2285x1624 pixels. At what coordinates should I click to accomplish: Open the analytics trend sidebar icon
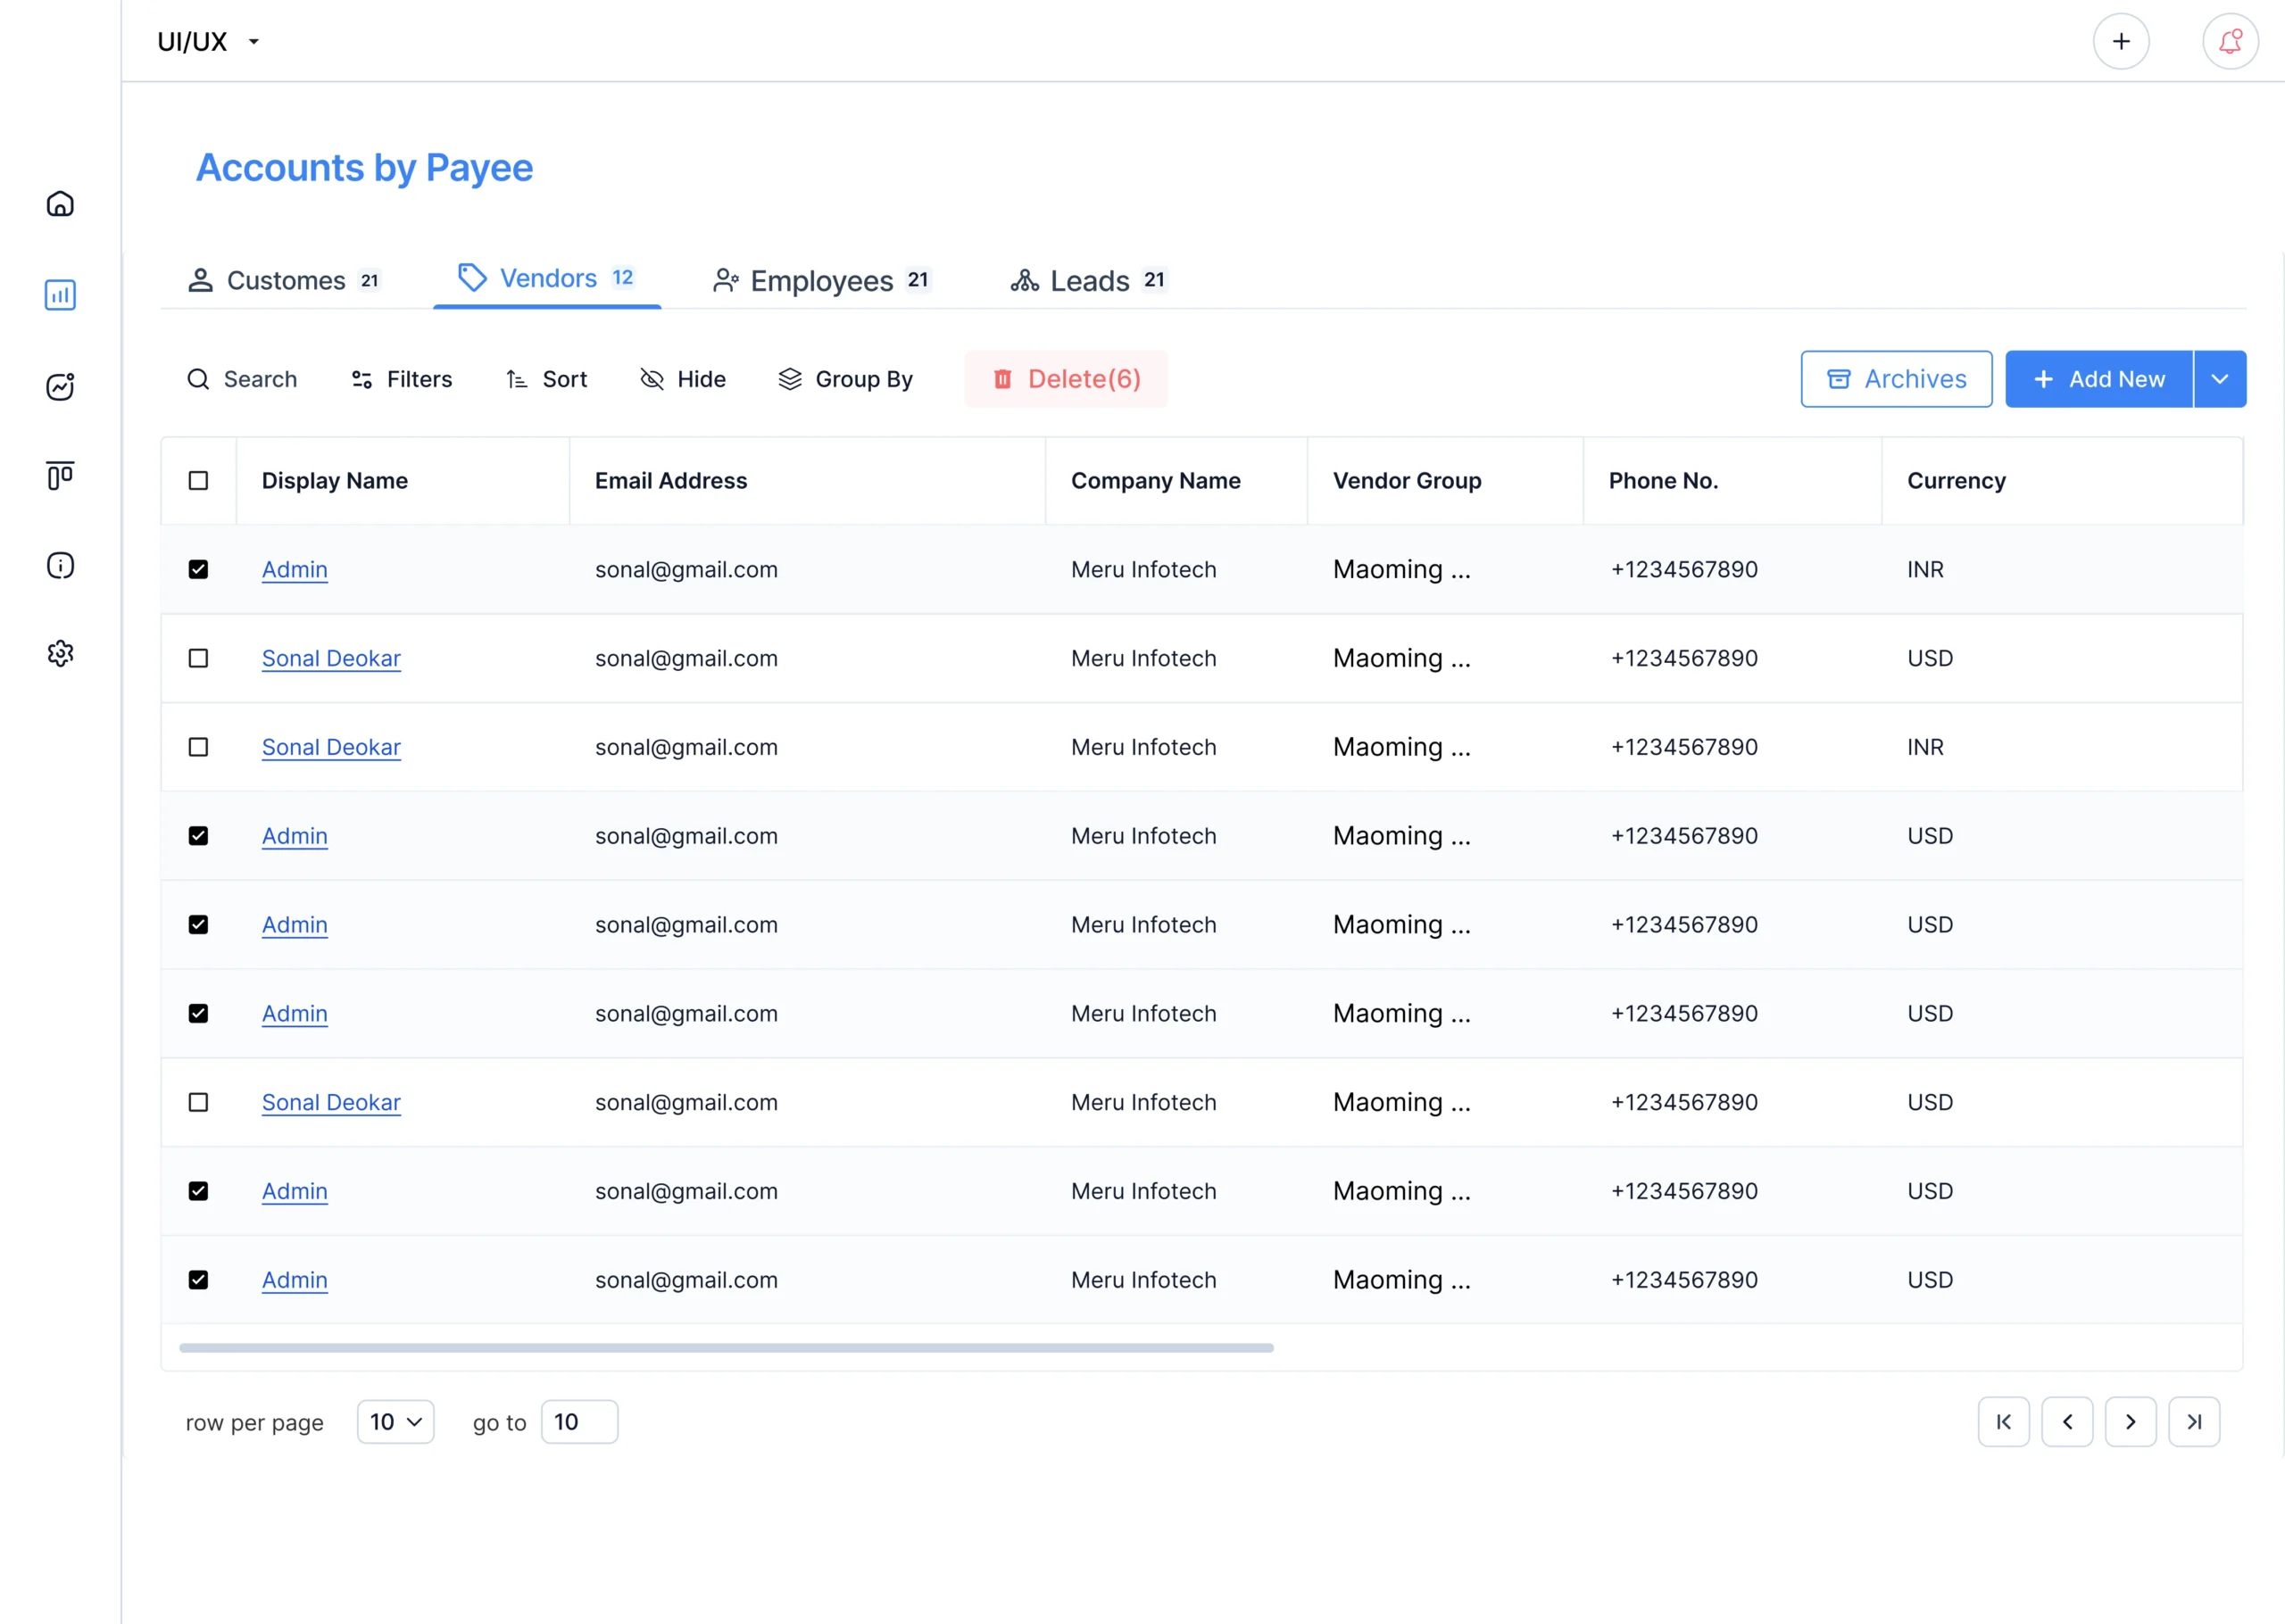[x=60, y=386]
